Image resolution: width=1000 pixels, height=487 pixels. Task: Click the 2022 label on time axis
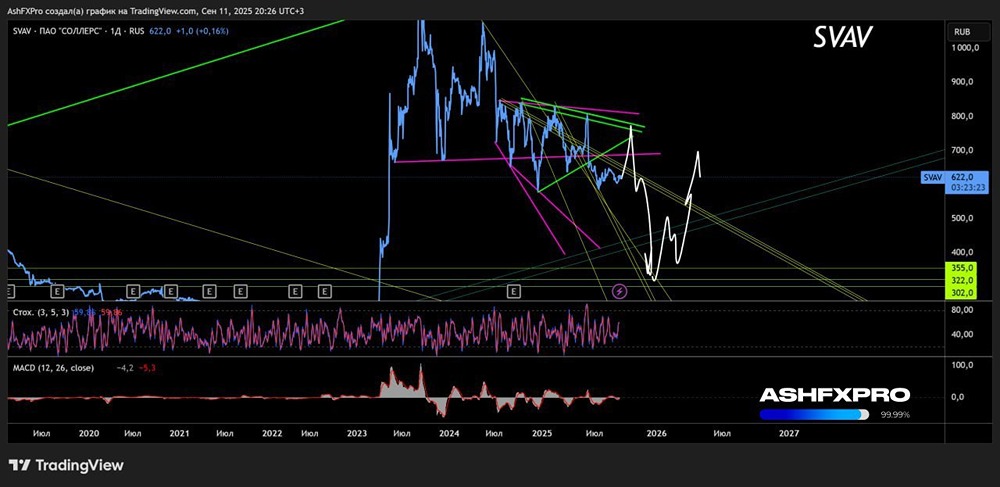click(x=272, y=433)
